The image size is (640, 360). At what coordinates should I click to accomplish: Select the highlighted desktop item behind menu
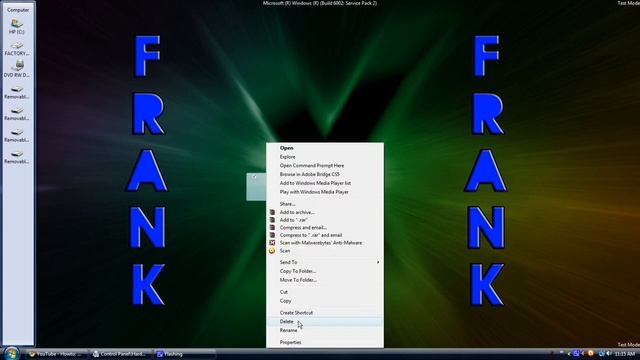(256, 187)
